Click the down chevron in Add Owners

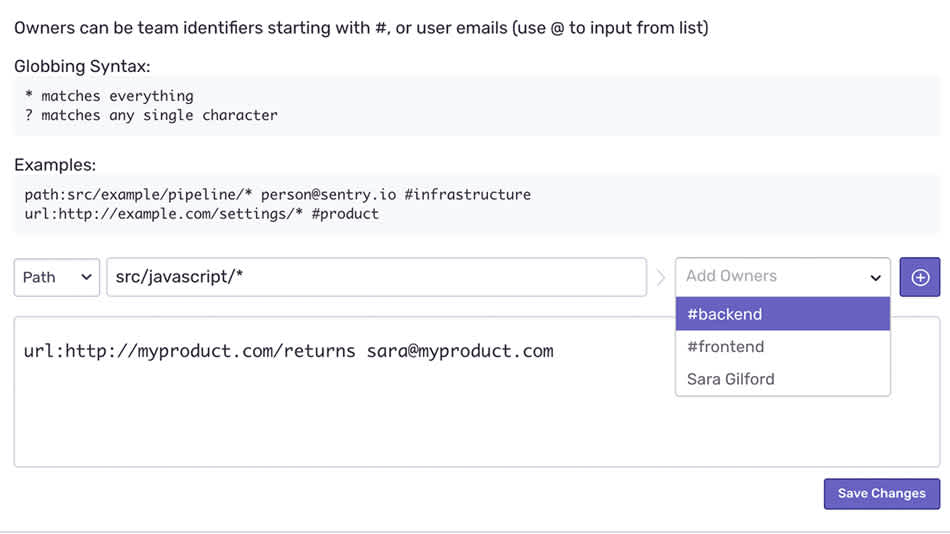tap(876, 278)
